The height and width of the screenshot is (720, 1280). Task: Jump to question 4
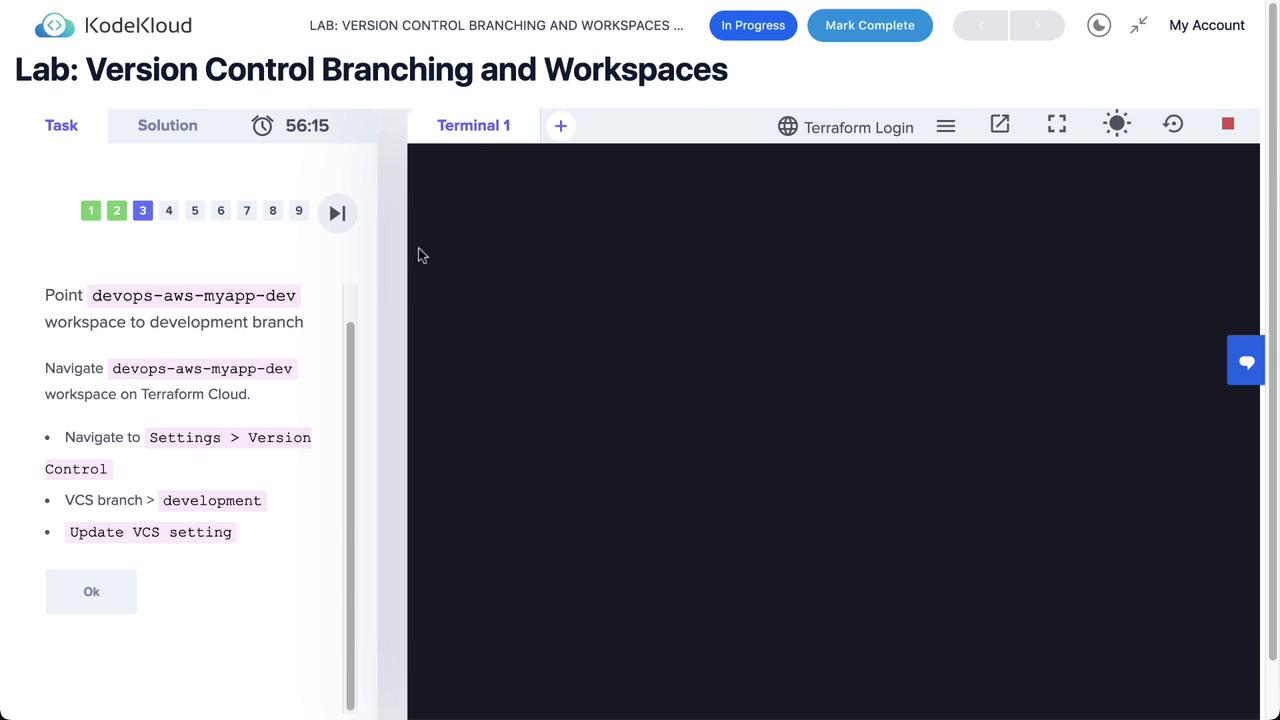coord(169,211)
